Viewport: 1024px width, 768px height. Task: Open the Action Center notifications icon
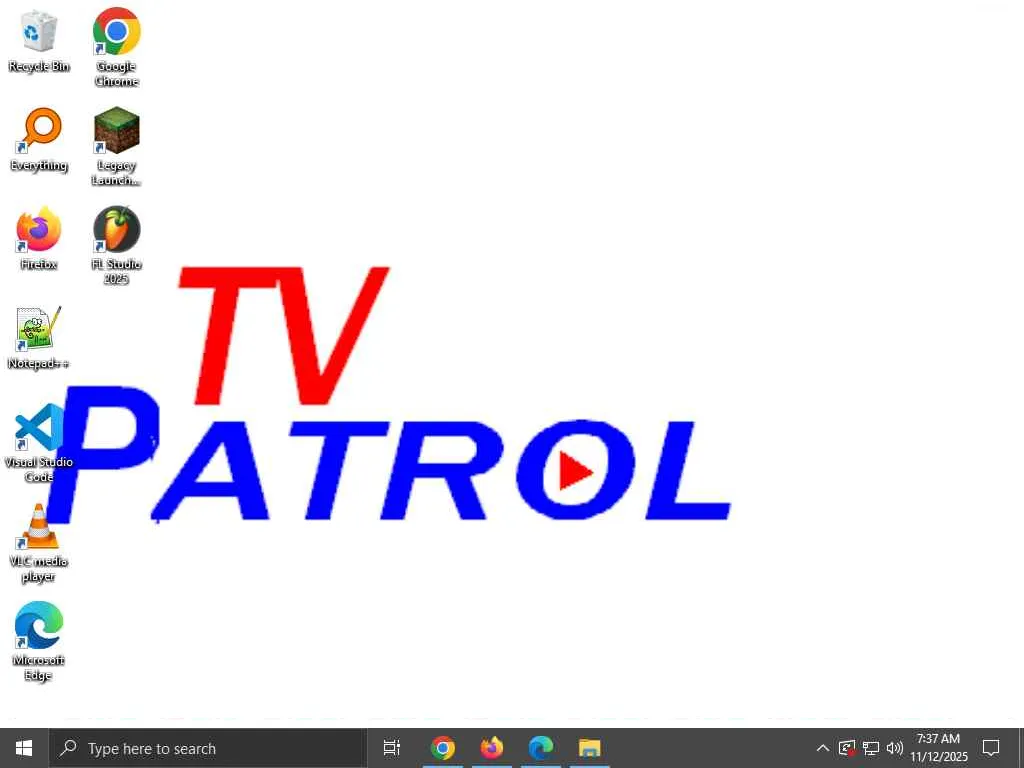tap(991, 748)
